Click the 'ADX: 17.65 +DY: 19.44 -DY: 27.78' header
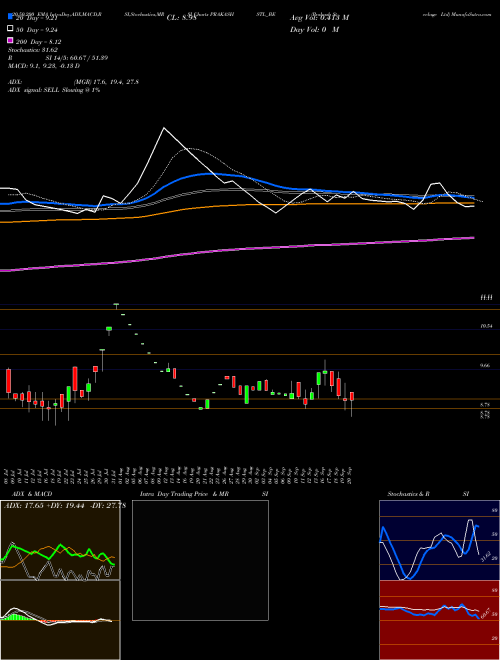This screenshot has width=500, height=660. coord(65,506)
